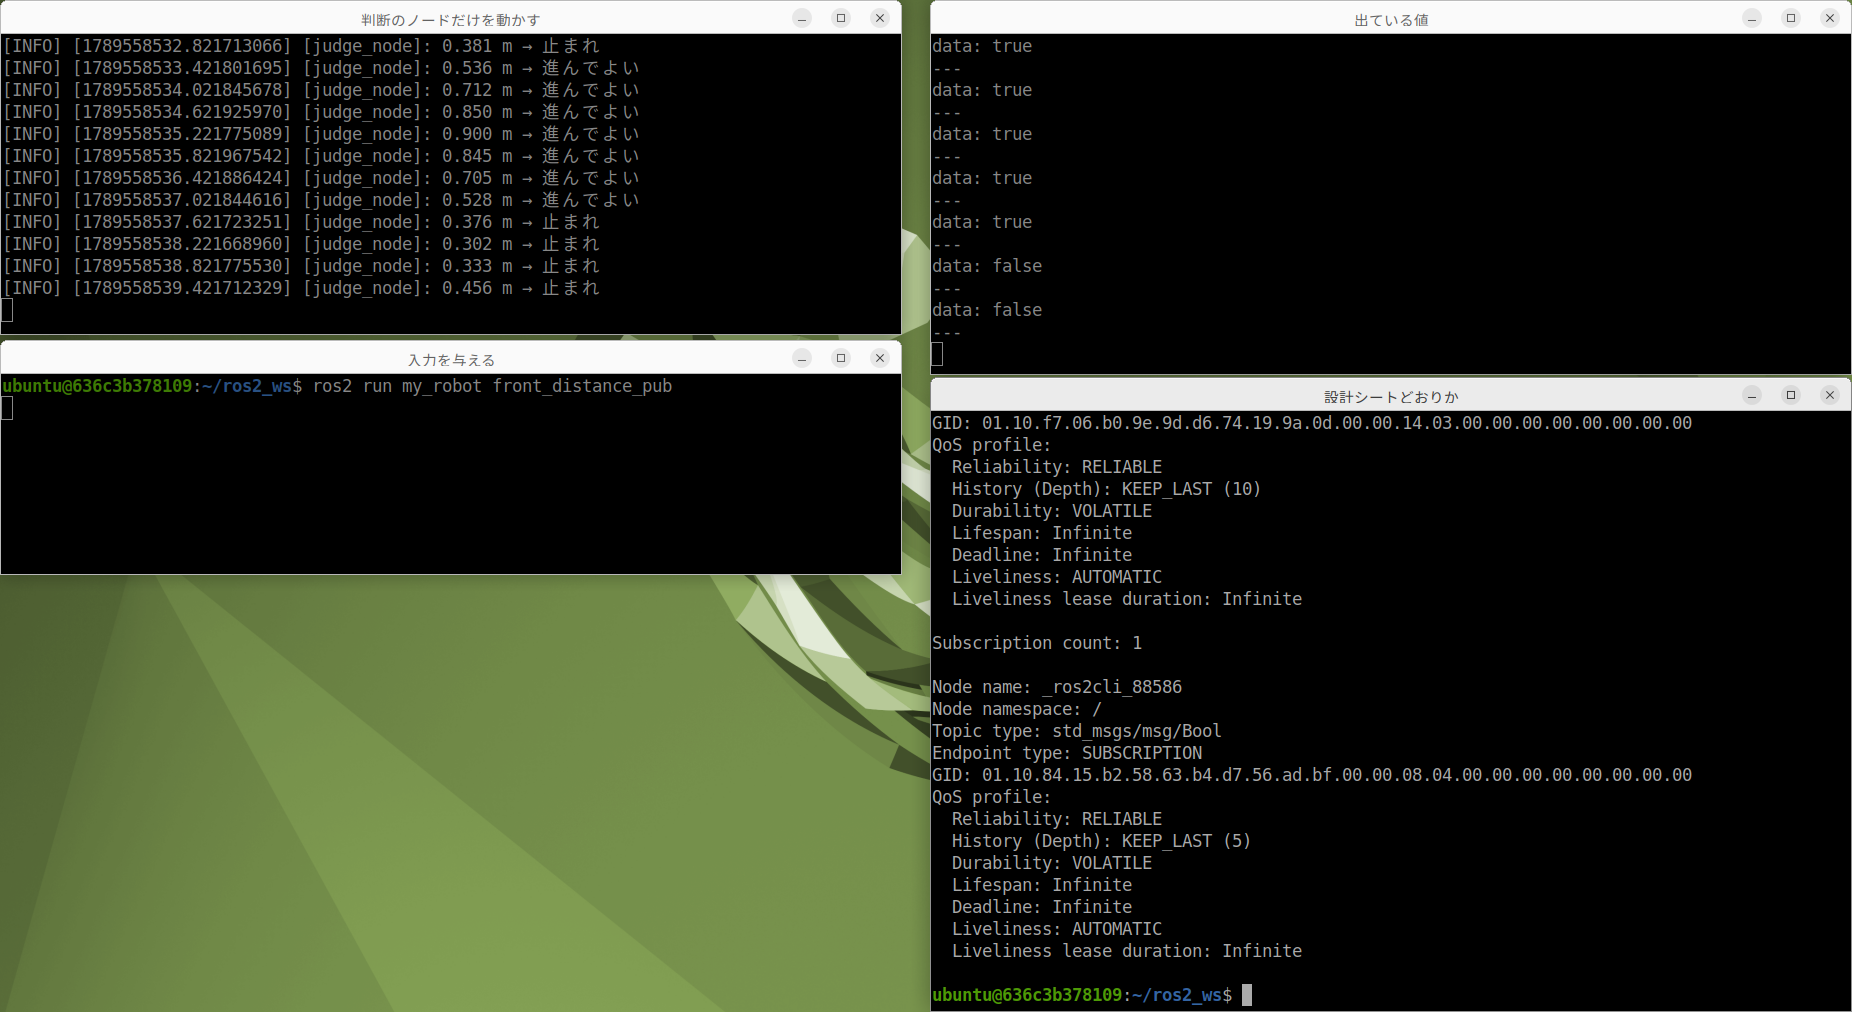Click the 'Endpoint type: SUBSCRIPTION' line

1067,753
